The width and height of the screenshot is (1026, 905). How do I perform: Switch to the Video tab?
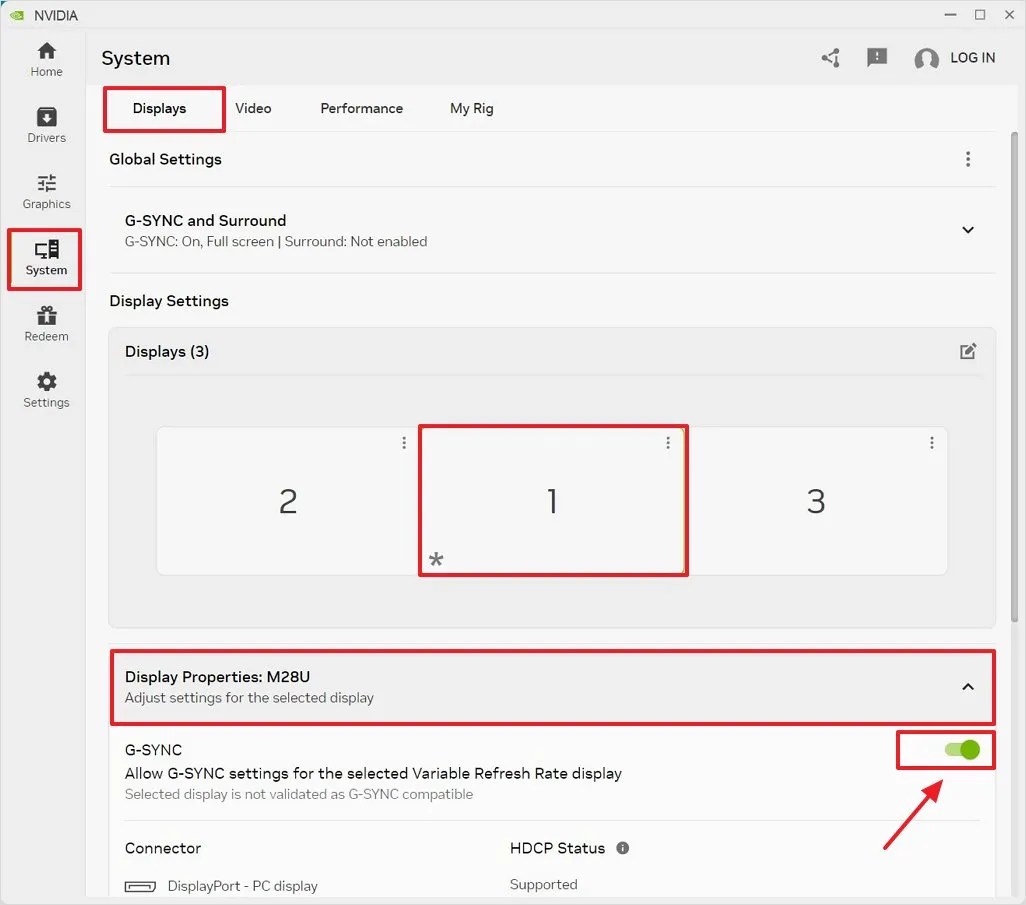click(253, 108)
